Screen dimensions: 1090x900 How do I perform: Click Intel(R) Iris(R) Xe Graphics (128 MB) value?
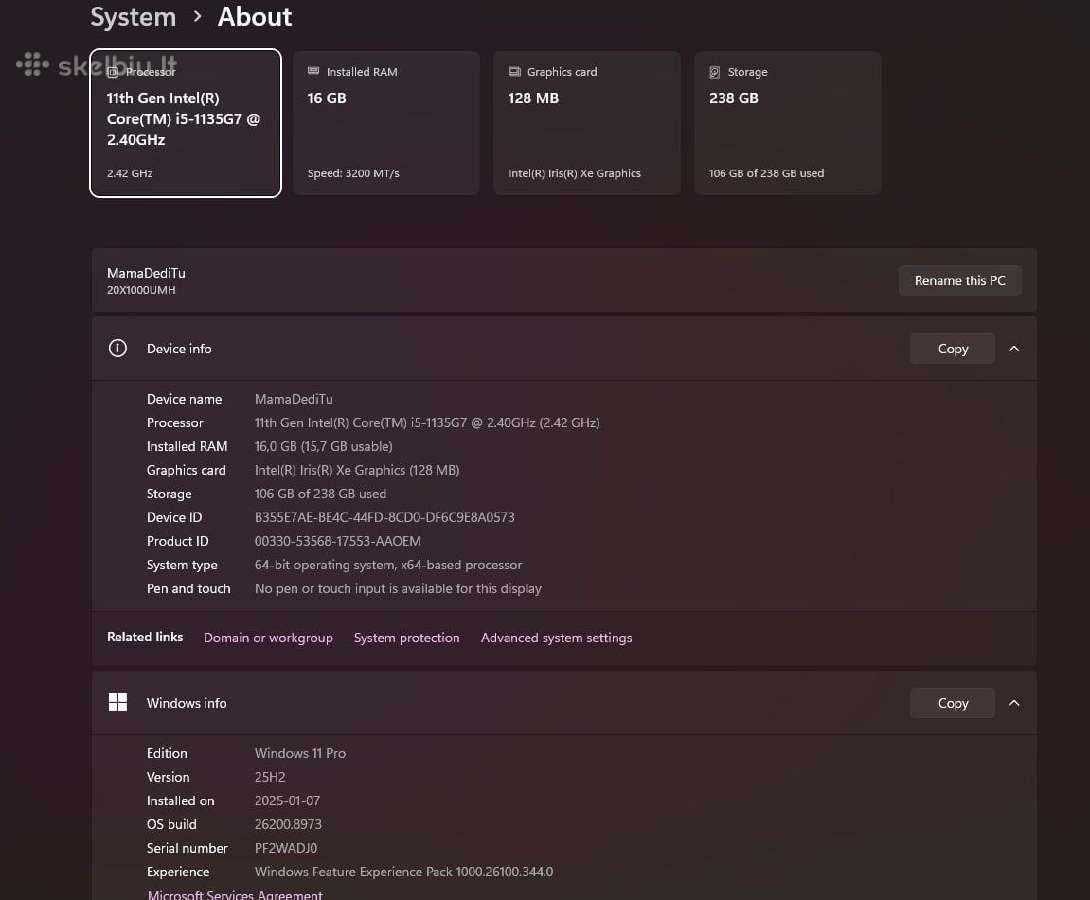357,470
